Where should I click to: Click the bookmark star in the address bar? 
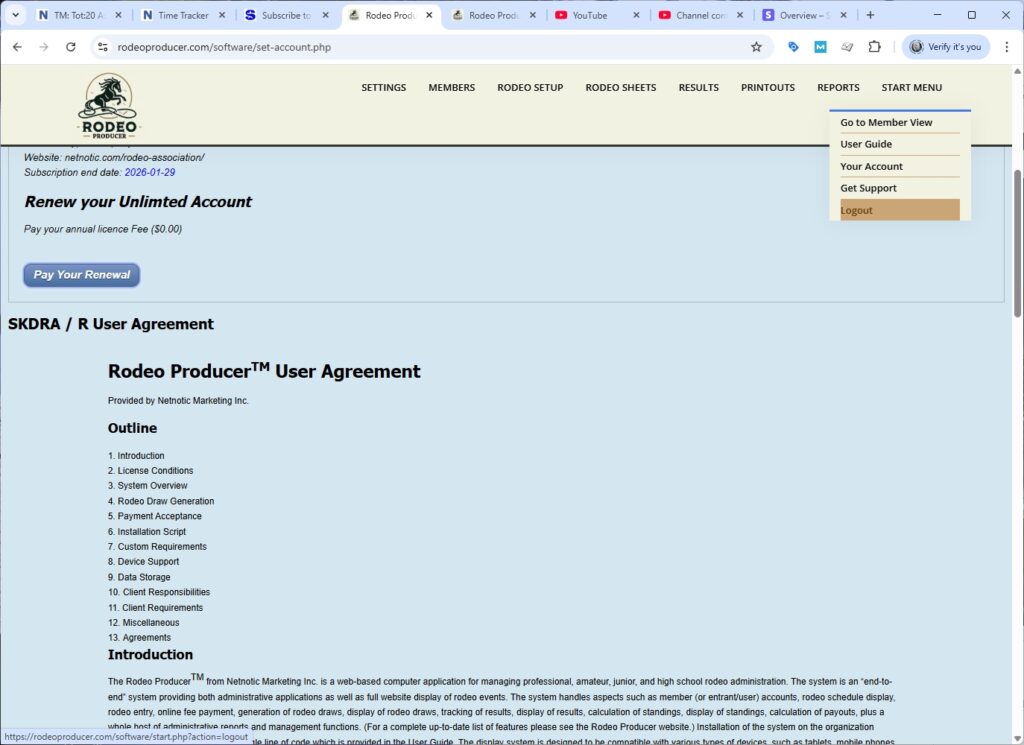click(x=757, y=46)
